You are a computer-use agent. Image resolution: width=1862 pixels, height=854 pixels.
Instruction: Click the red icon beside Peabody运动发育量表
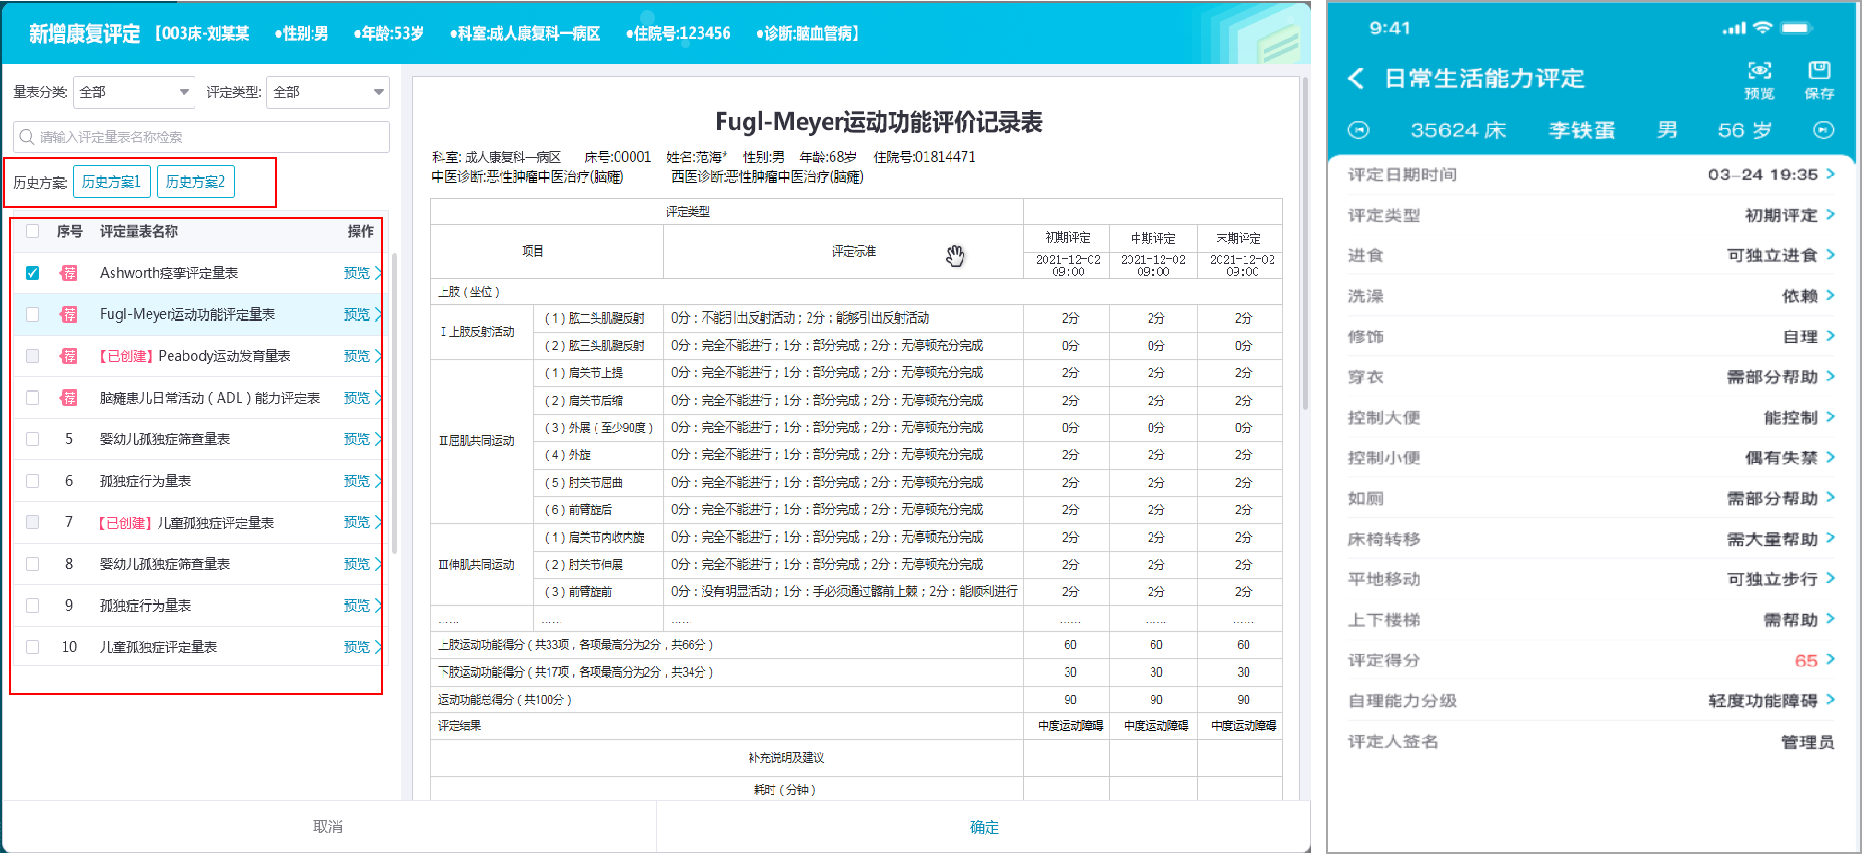pos(69,356)
